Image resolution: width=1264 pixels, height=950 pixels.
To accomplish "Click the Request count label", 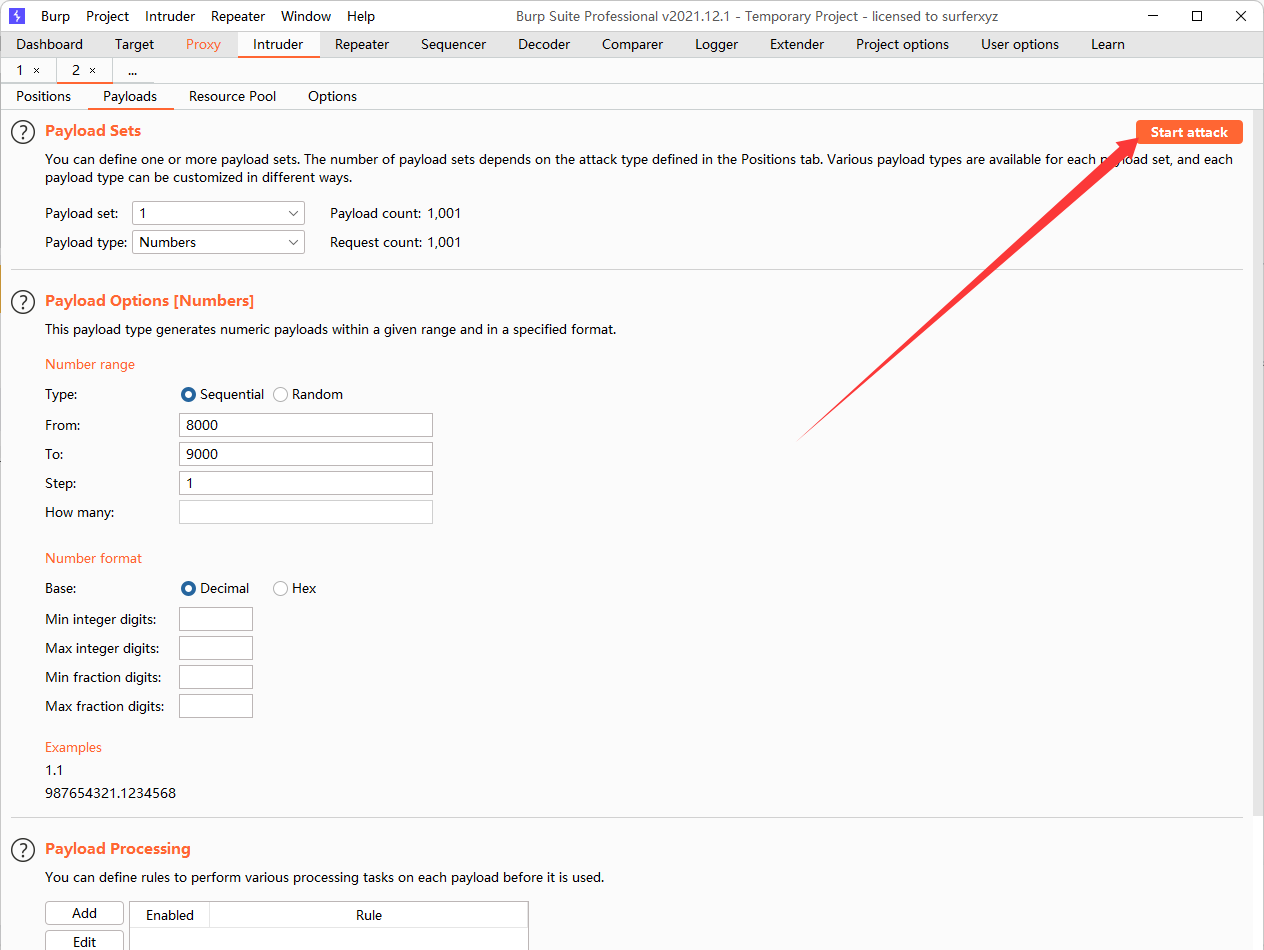I will (x=376, y=242).
